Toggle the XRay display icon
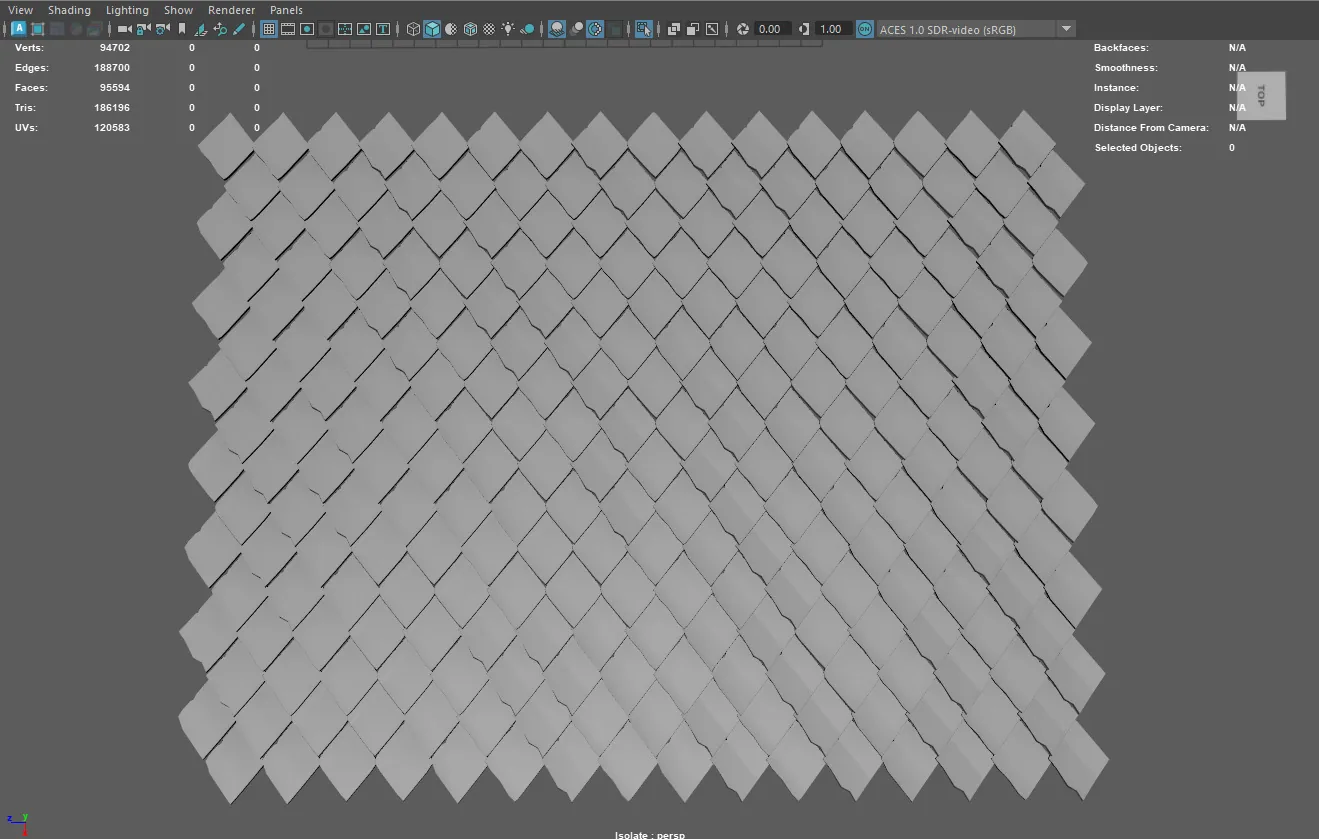 tap(674, 29)
